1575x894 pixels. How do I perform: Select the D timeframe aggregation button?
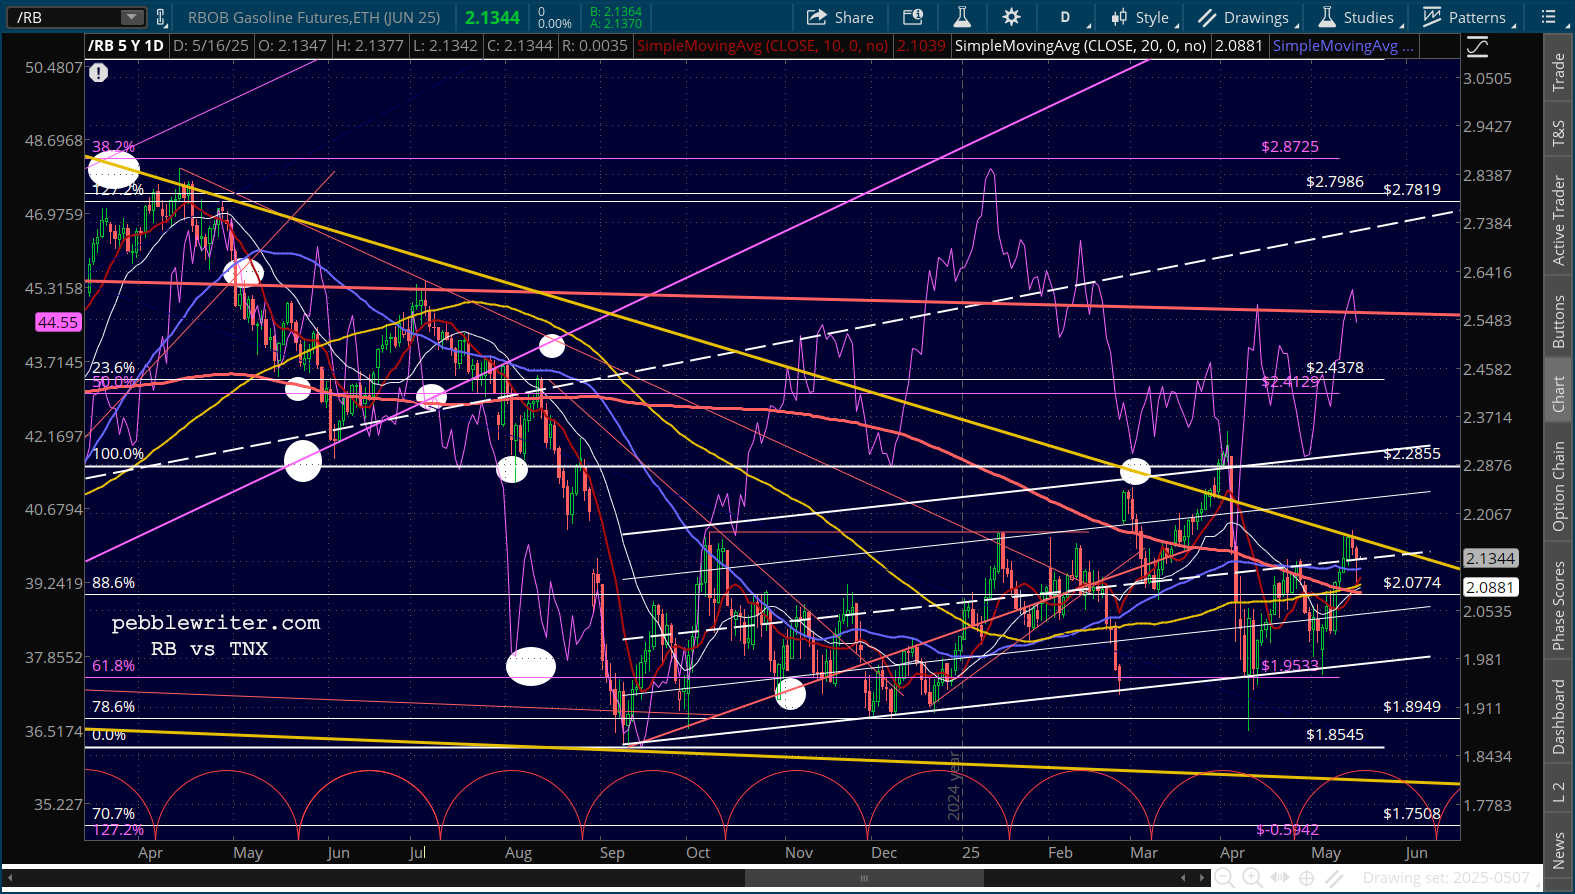[x=1065, y=17]
